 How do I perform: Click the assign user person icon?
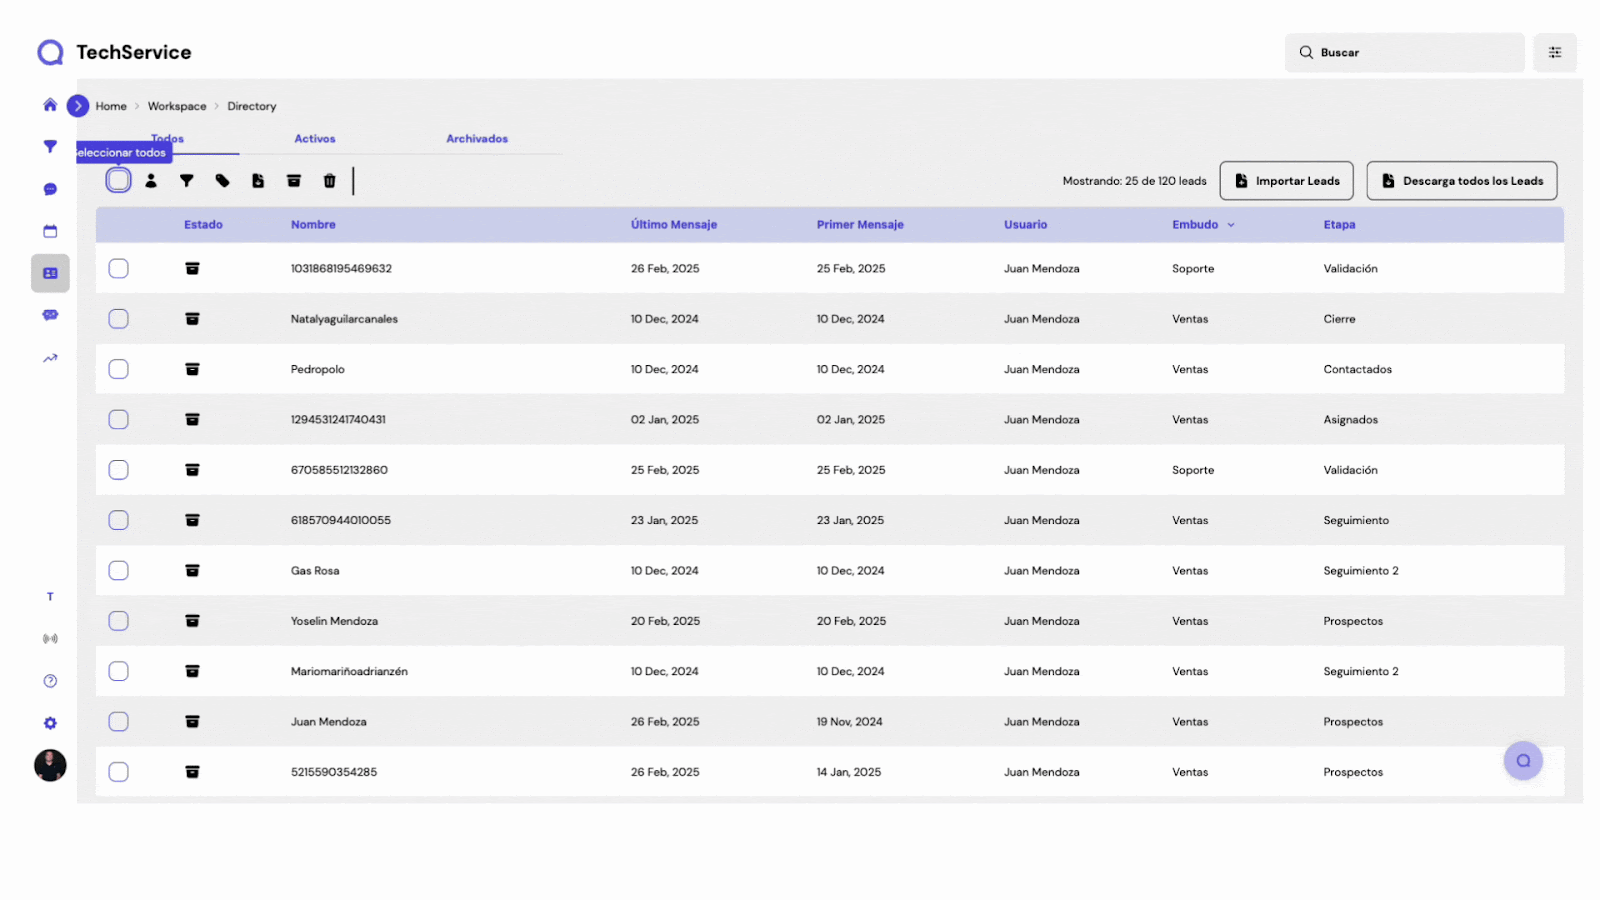(151, 181)
